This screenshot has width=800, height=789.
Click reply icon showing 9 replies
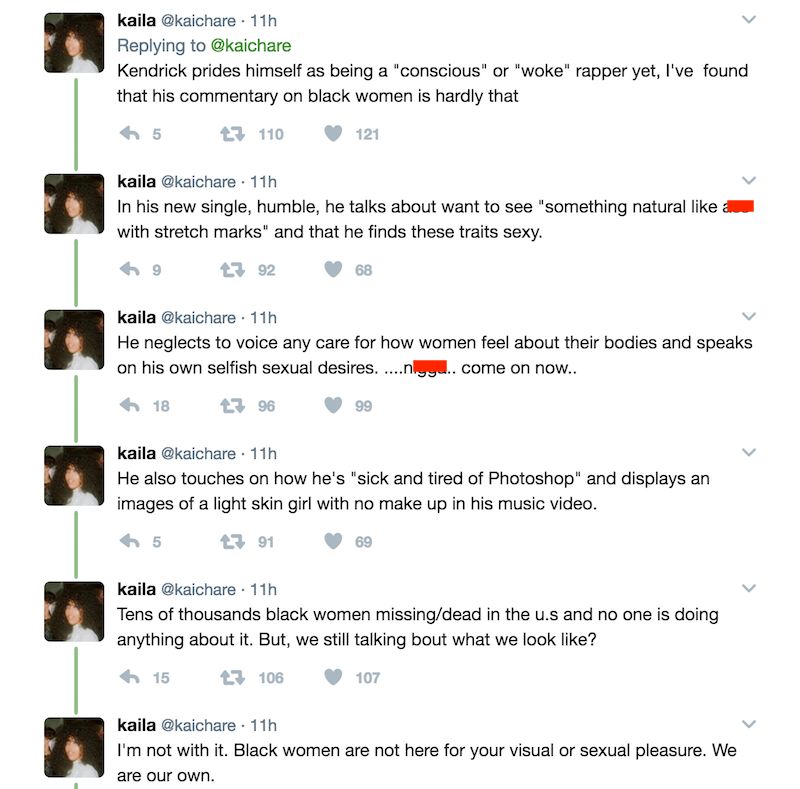[128, 270]
